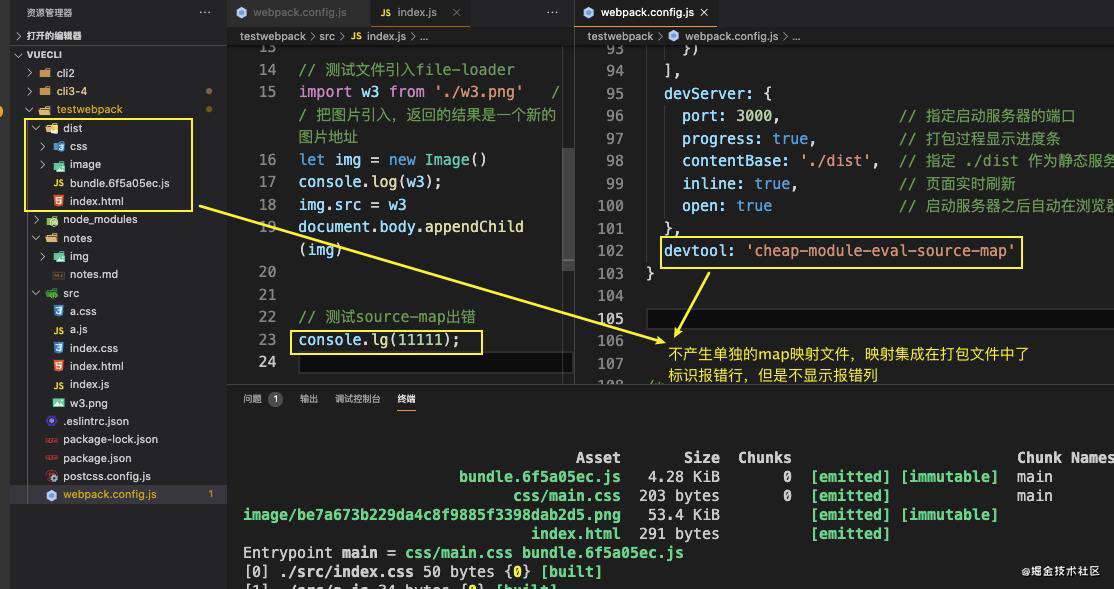The image size is (1114, 589).
Task: Open w3.png in the src folder
Action: (89, 403)
